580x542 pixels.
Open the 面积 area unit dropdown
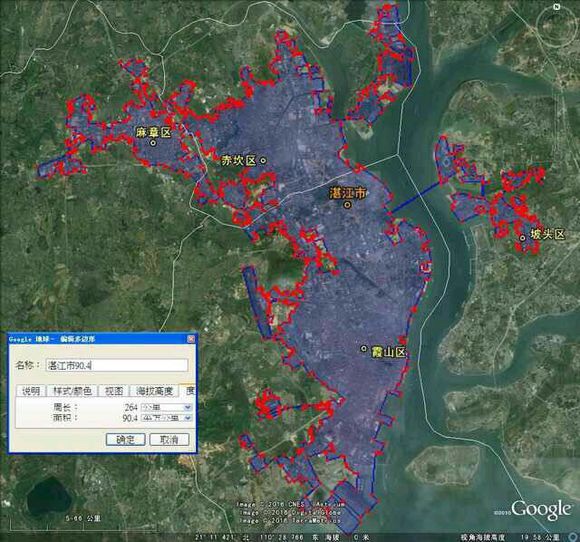point(166,418)
